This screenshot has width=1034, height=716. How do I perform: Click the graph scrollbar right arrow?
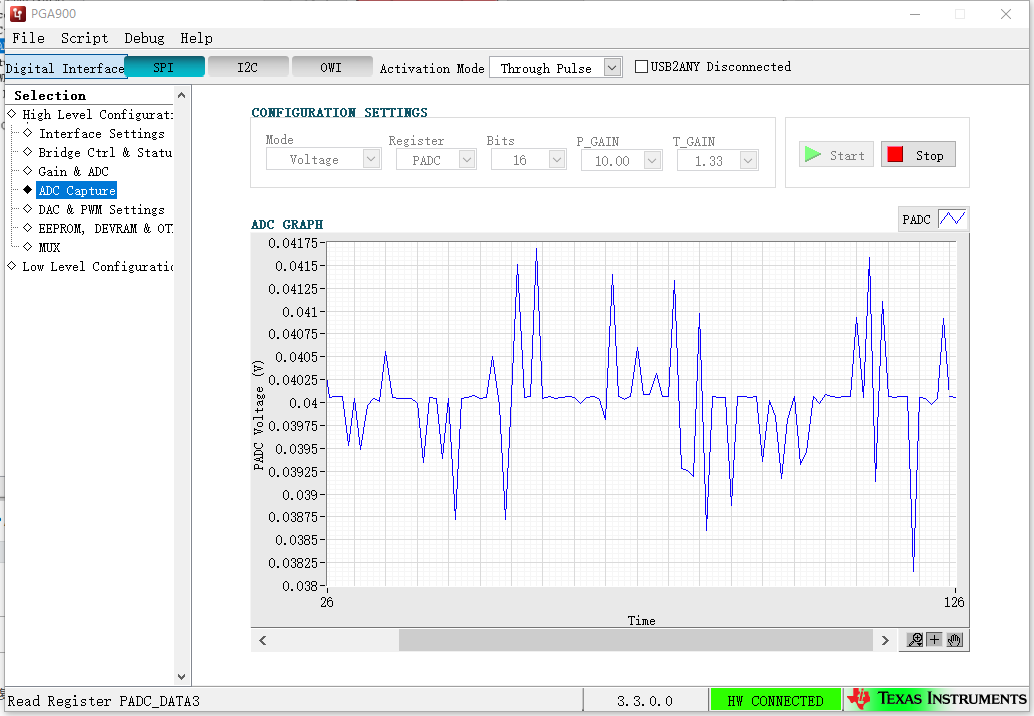[x=885, y=640]
